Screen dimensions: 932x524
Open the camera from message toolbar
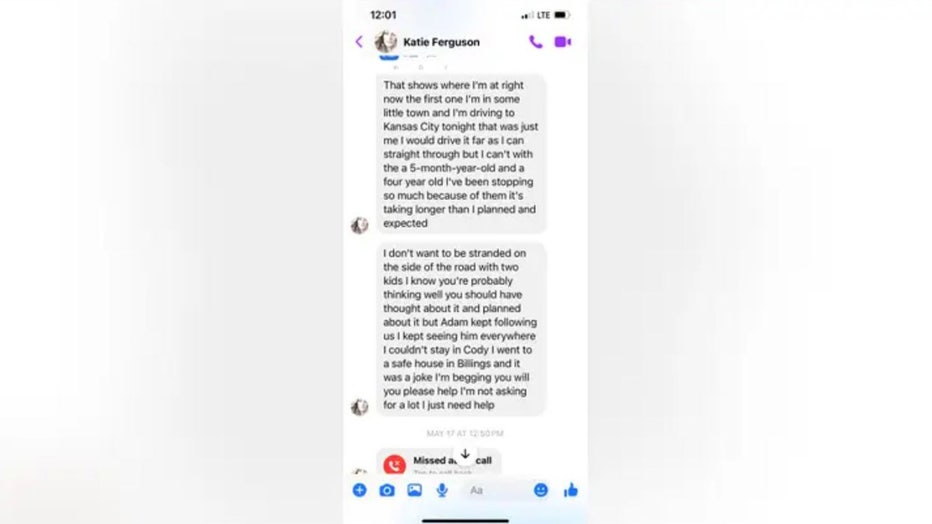[x=387, y=490]
